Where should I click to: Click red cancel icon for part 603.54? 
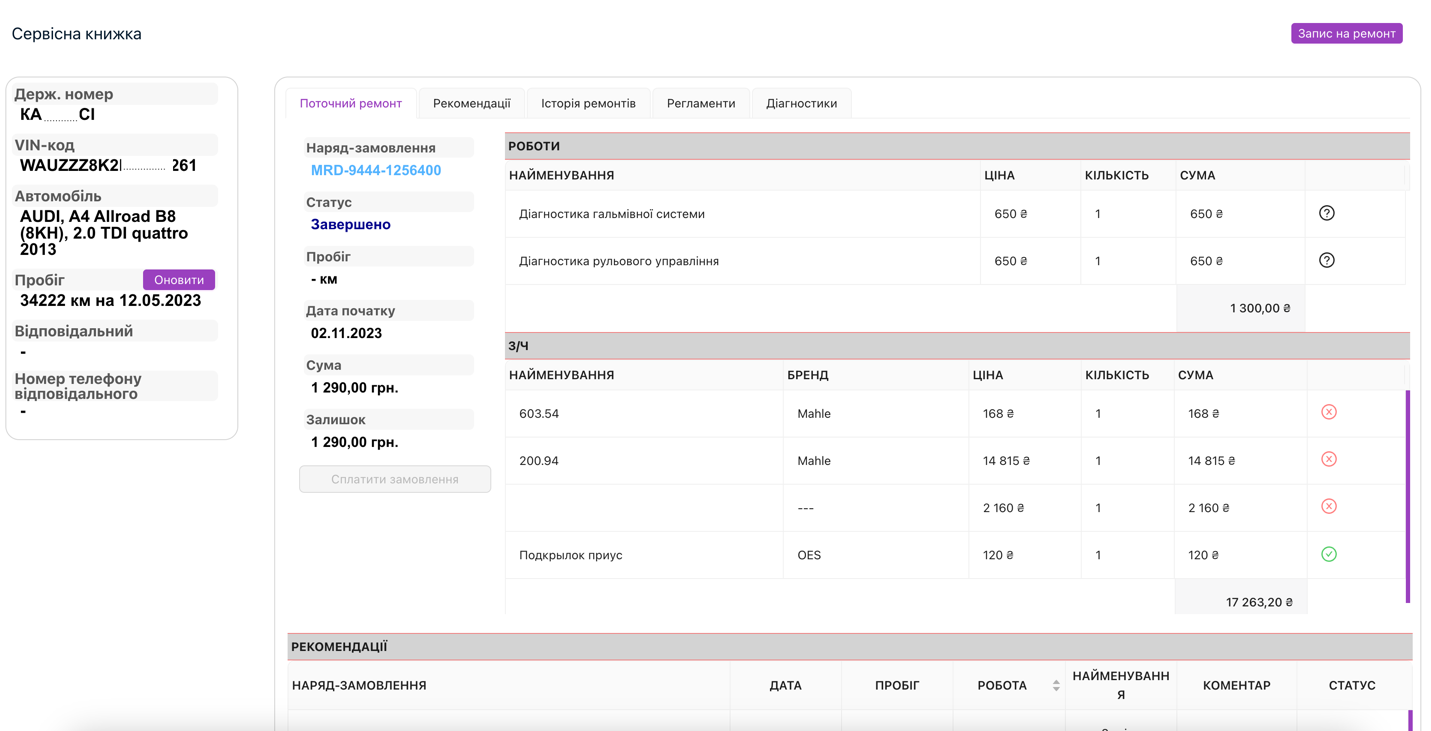pyautogui.click(x=1328, y=412)
